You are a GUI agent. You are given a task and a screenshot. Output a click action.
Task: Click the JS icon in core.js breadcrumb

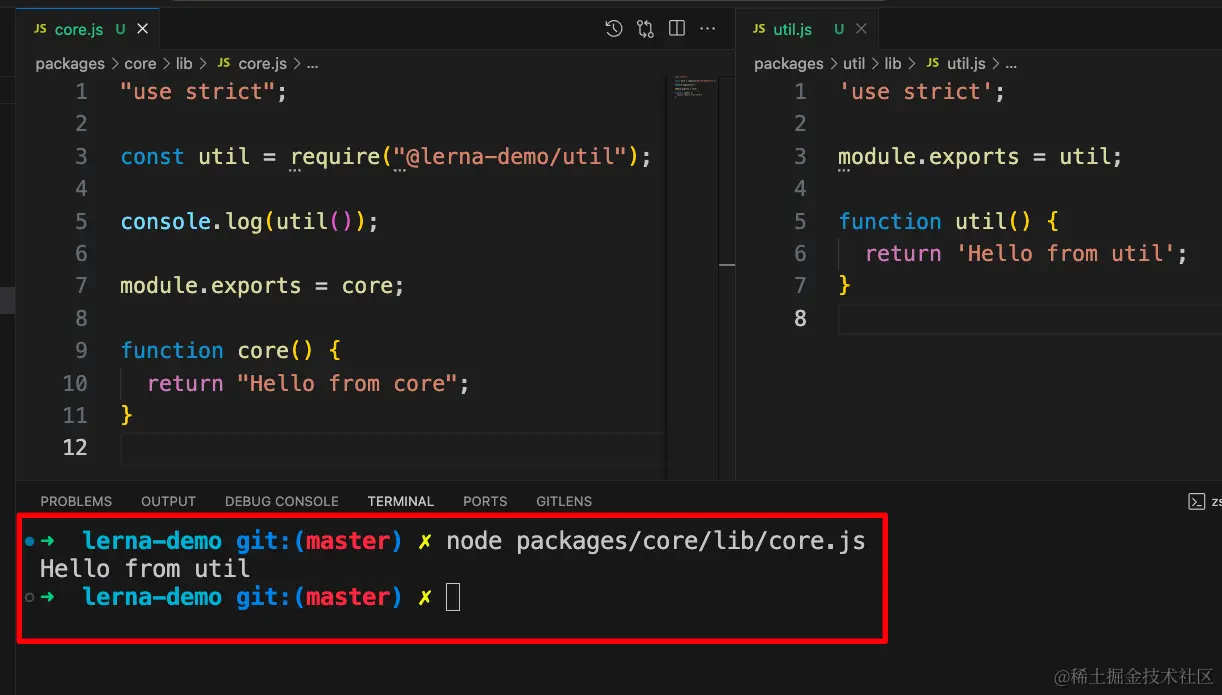click(223, 63)
